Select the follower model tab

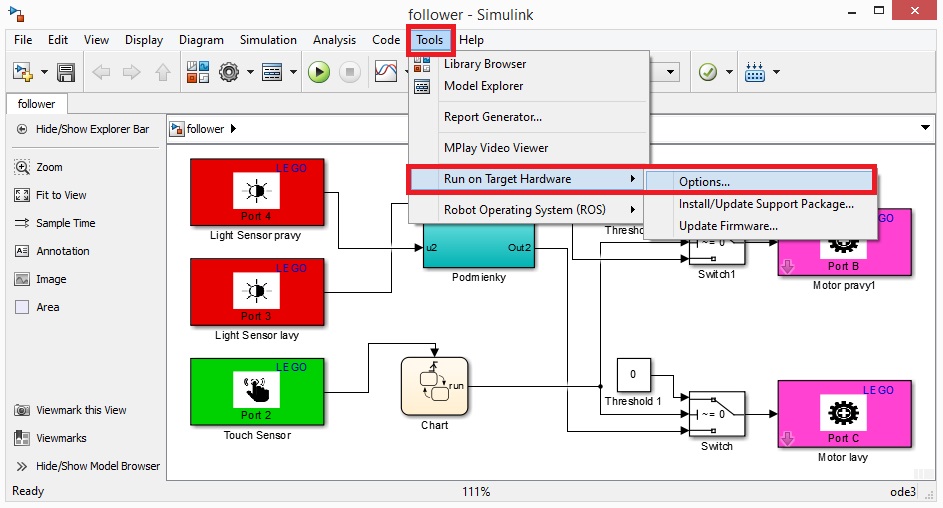point(37,104)
